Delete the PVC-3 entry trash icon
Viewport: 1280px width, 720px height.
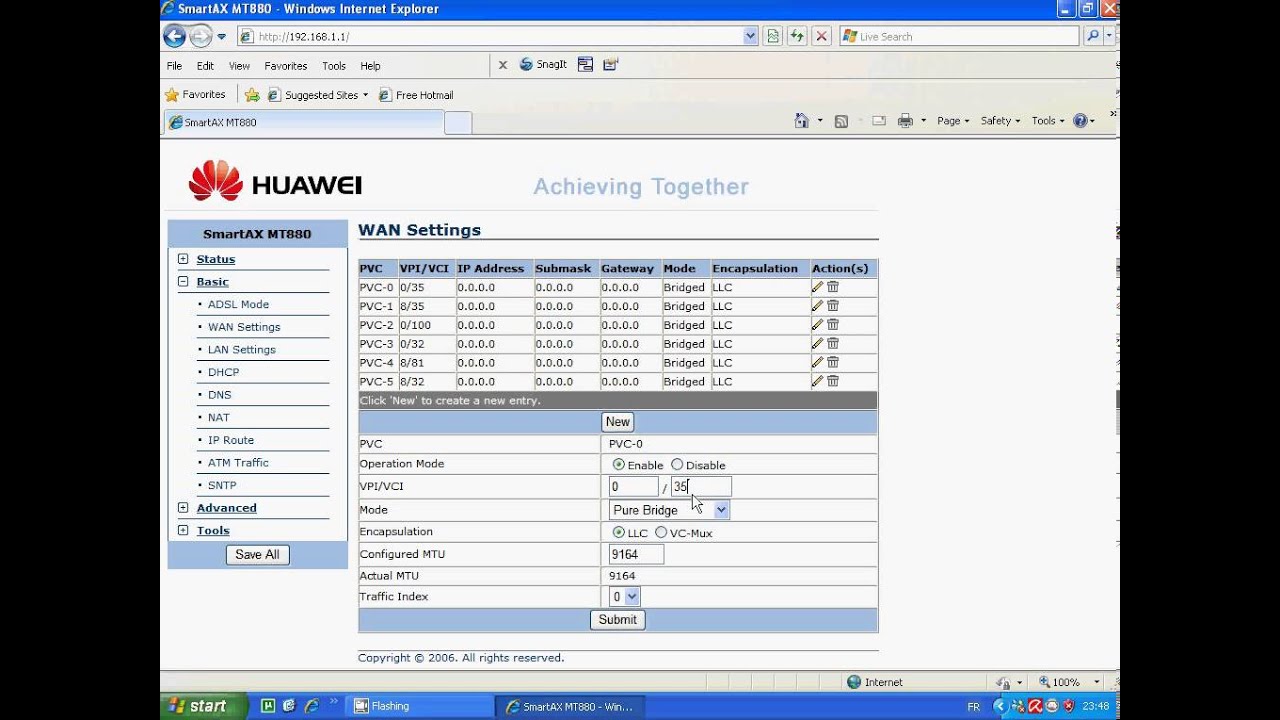point(833,343)
